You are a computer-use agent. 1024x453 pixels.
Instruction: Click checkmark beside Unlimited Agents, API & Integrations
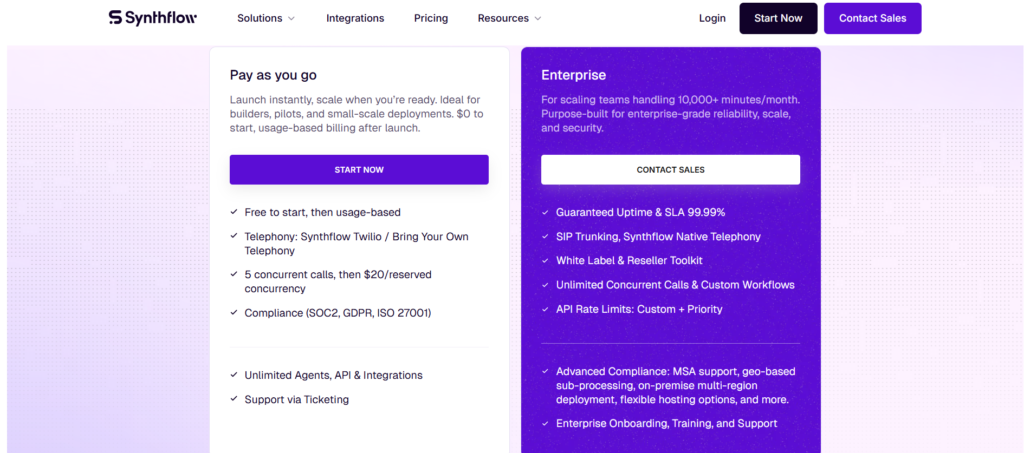click(x=234, y=375)
